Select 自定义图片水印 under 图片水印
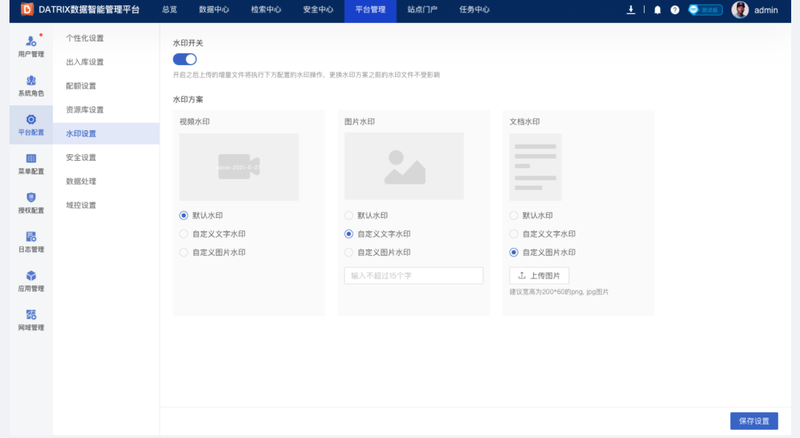This screenshot has width=800, height=438. click(x=348, y=252)
